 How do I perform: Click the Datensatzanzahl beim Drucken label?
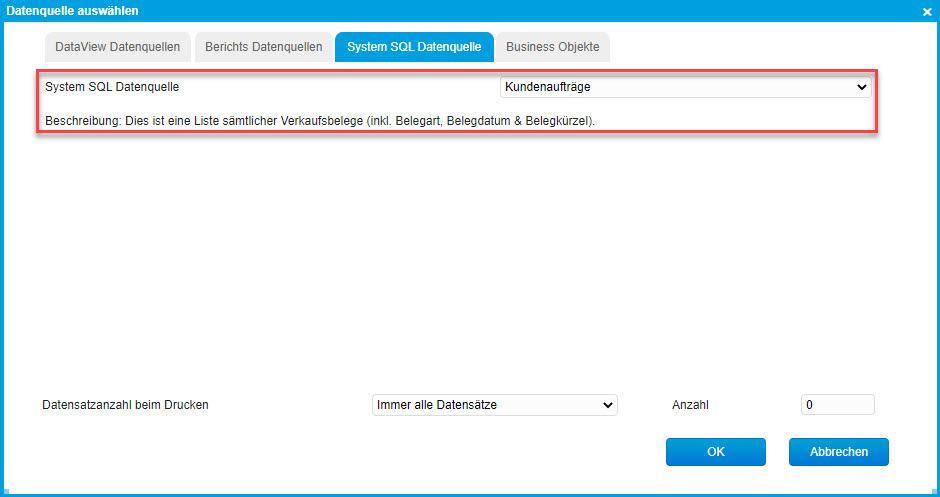pos(125,405)
